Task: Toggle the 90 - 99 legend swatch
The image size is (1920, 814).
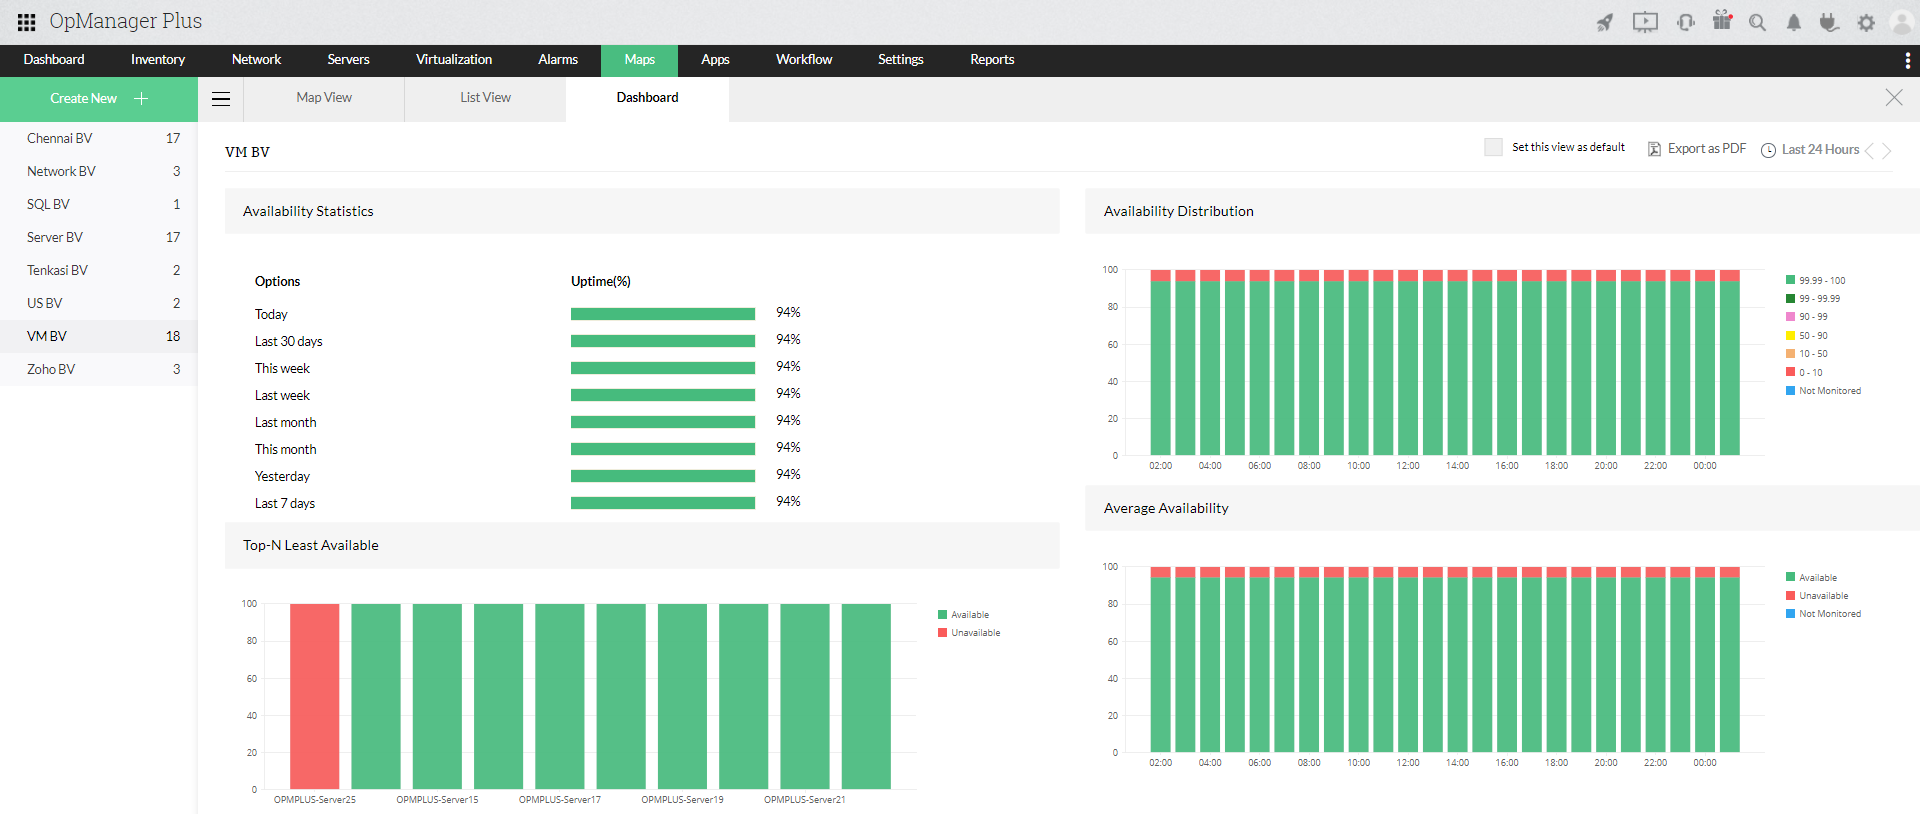Action: coord(1790,317)
